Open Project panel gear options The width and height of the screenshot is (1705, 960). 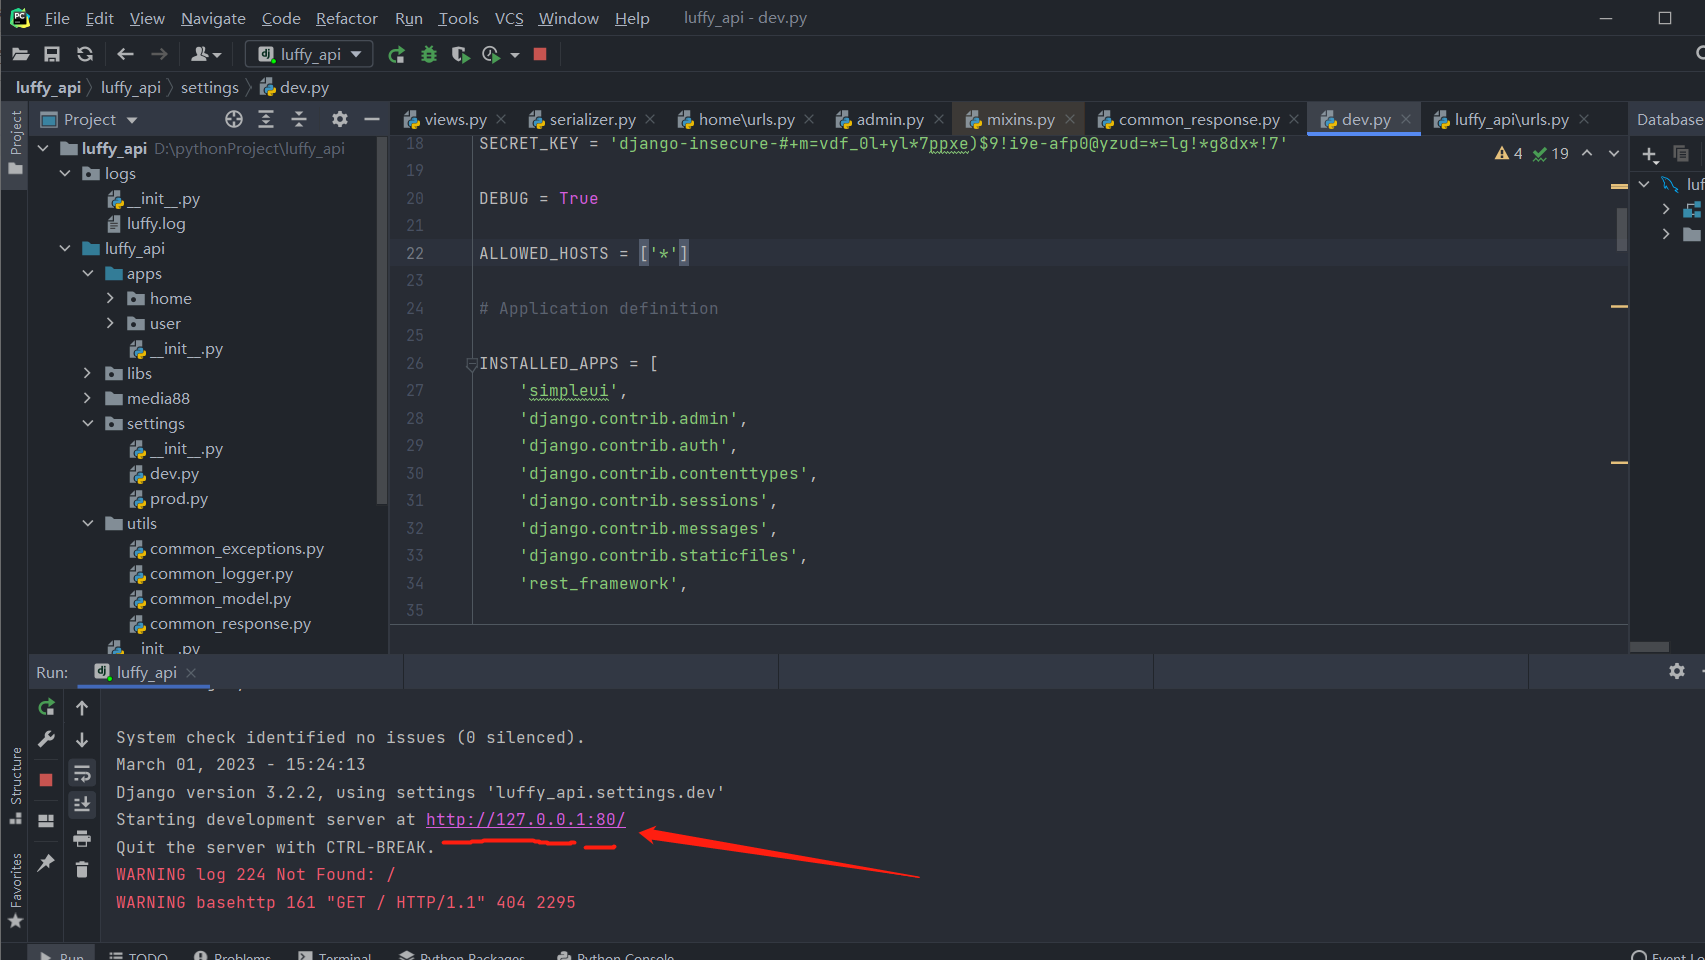click(x=340, y=119)
